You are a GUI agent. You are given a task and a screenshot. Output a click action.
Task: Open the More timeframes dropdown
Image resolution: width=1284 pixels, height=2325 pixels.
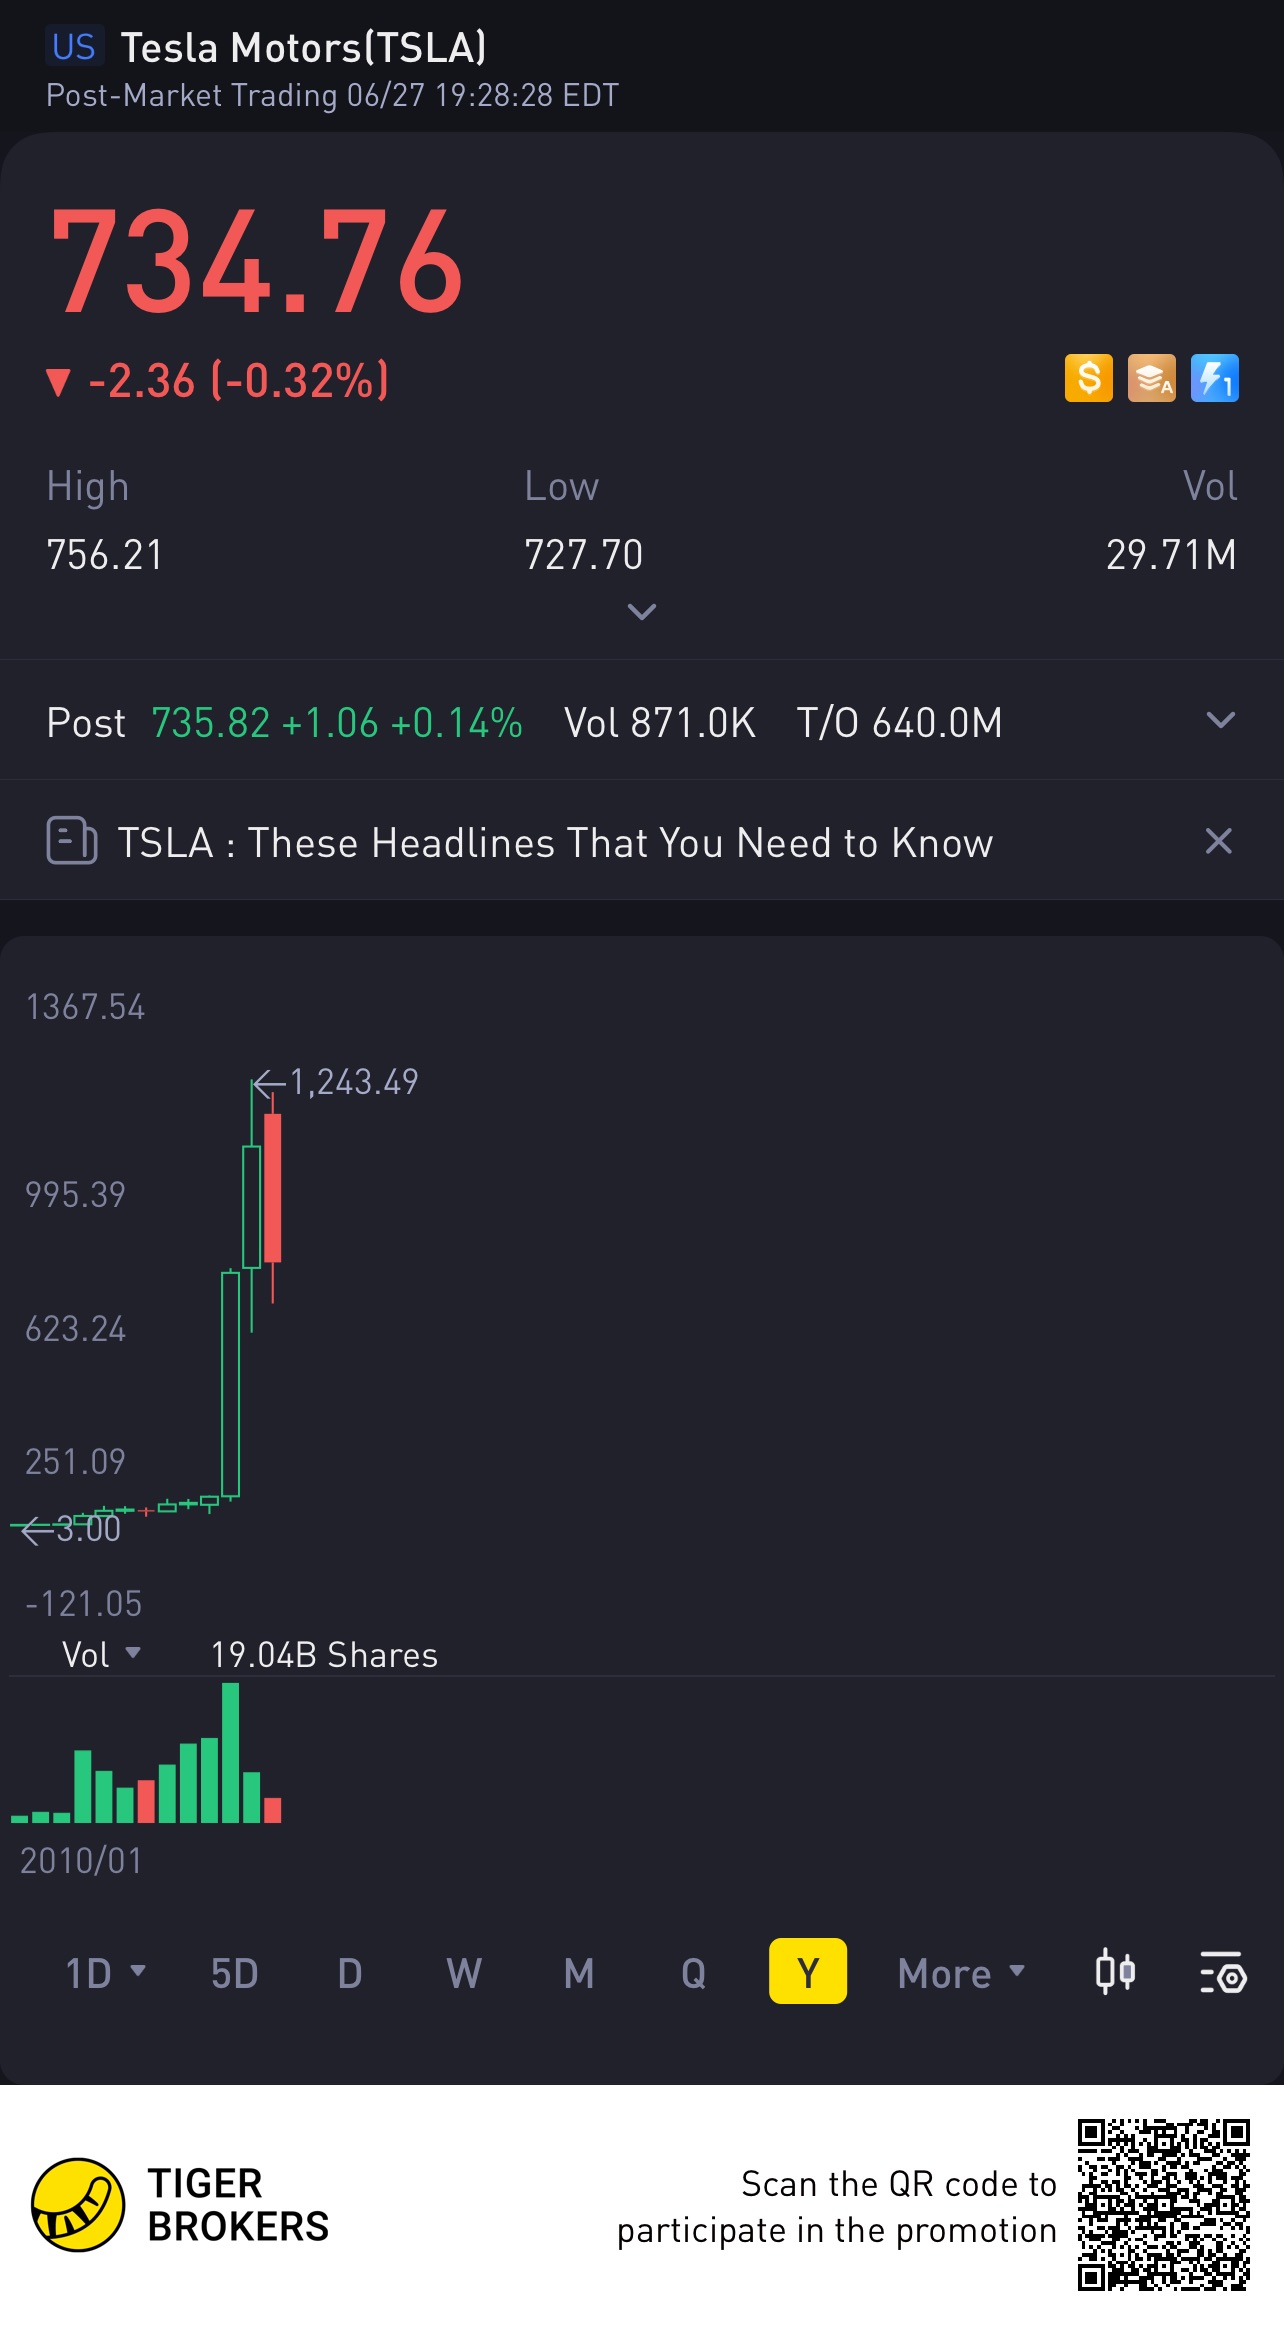961,1972
